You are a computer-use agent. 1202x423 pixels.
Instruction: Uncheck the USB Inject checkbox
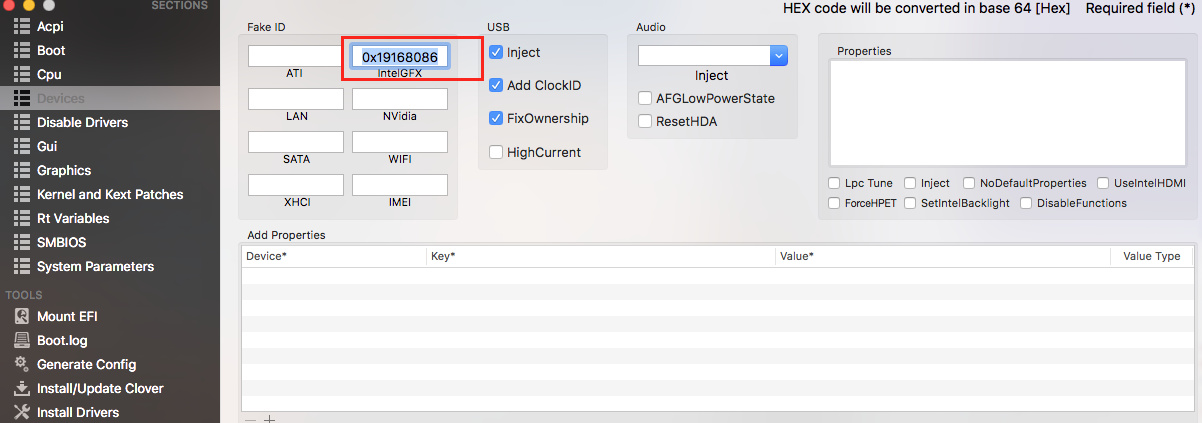click(496, 52)
